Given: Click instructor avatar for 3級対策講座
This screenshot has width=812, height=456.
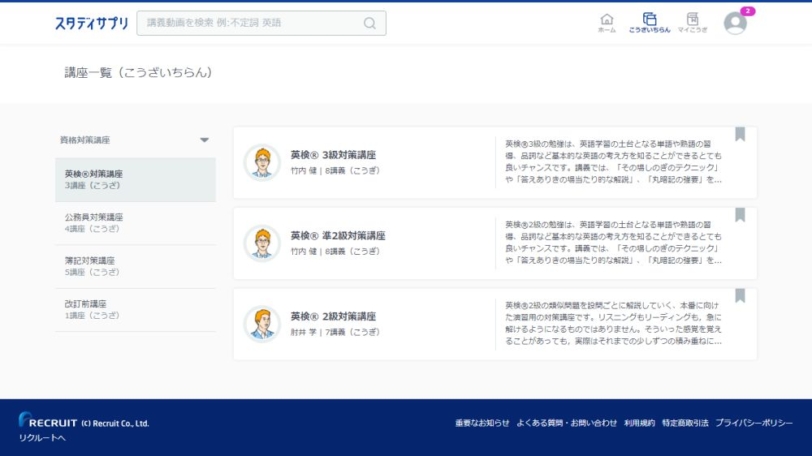Looking at the screenshot, I should point(262,162).
